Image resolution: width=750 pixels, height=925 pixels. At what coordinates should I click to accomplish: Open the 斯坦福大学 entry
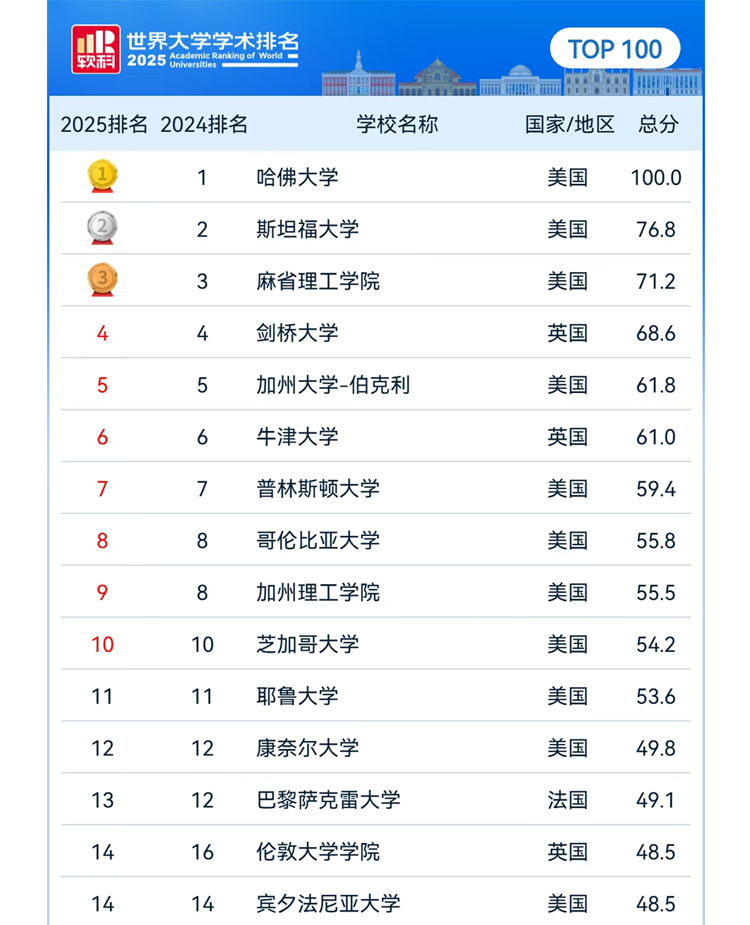coord(307,230)
